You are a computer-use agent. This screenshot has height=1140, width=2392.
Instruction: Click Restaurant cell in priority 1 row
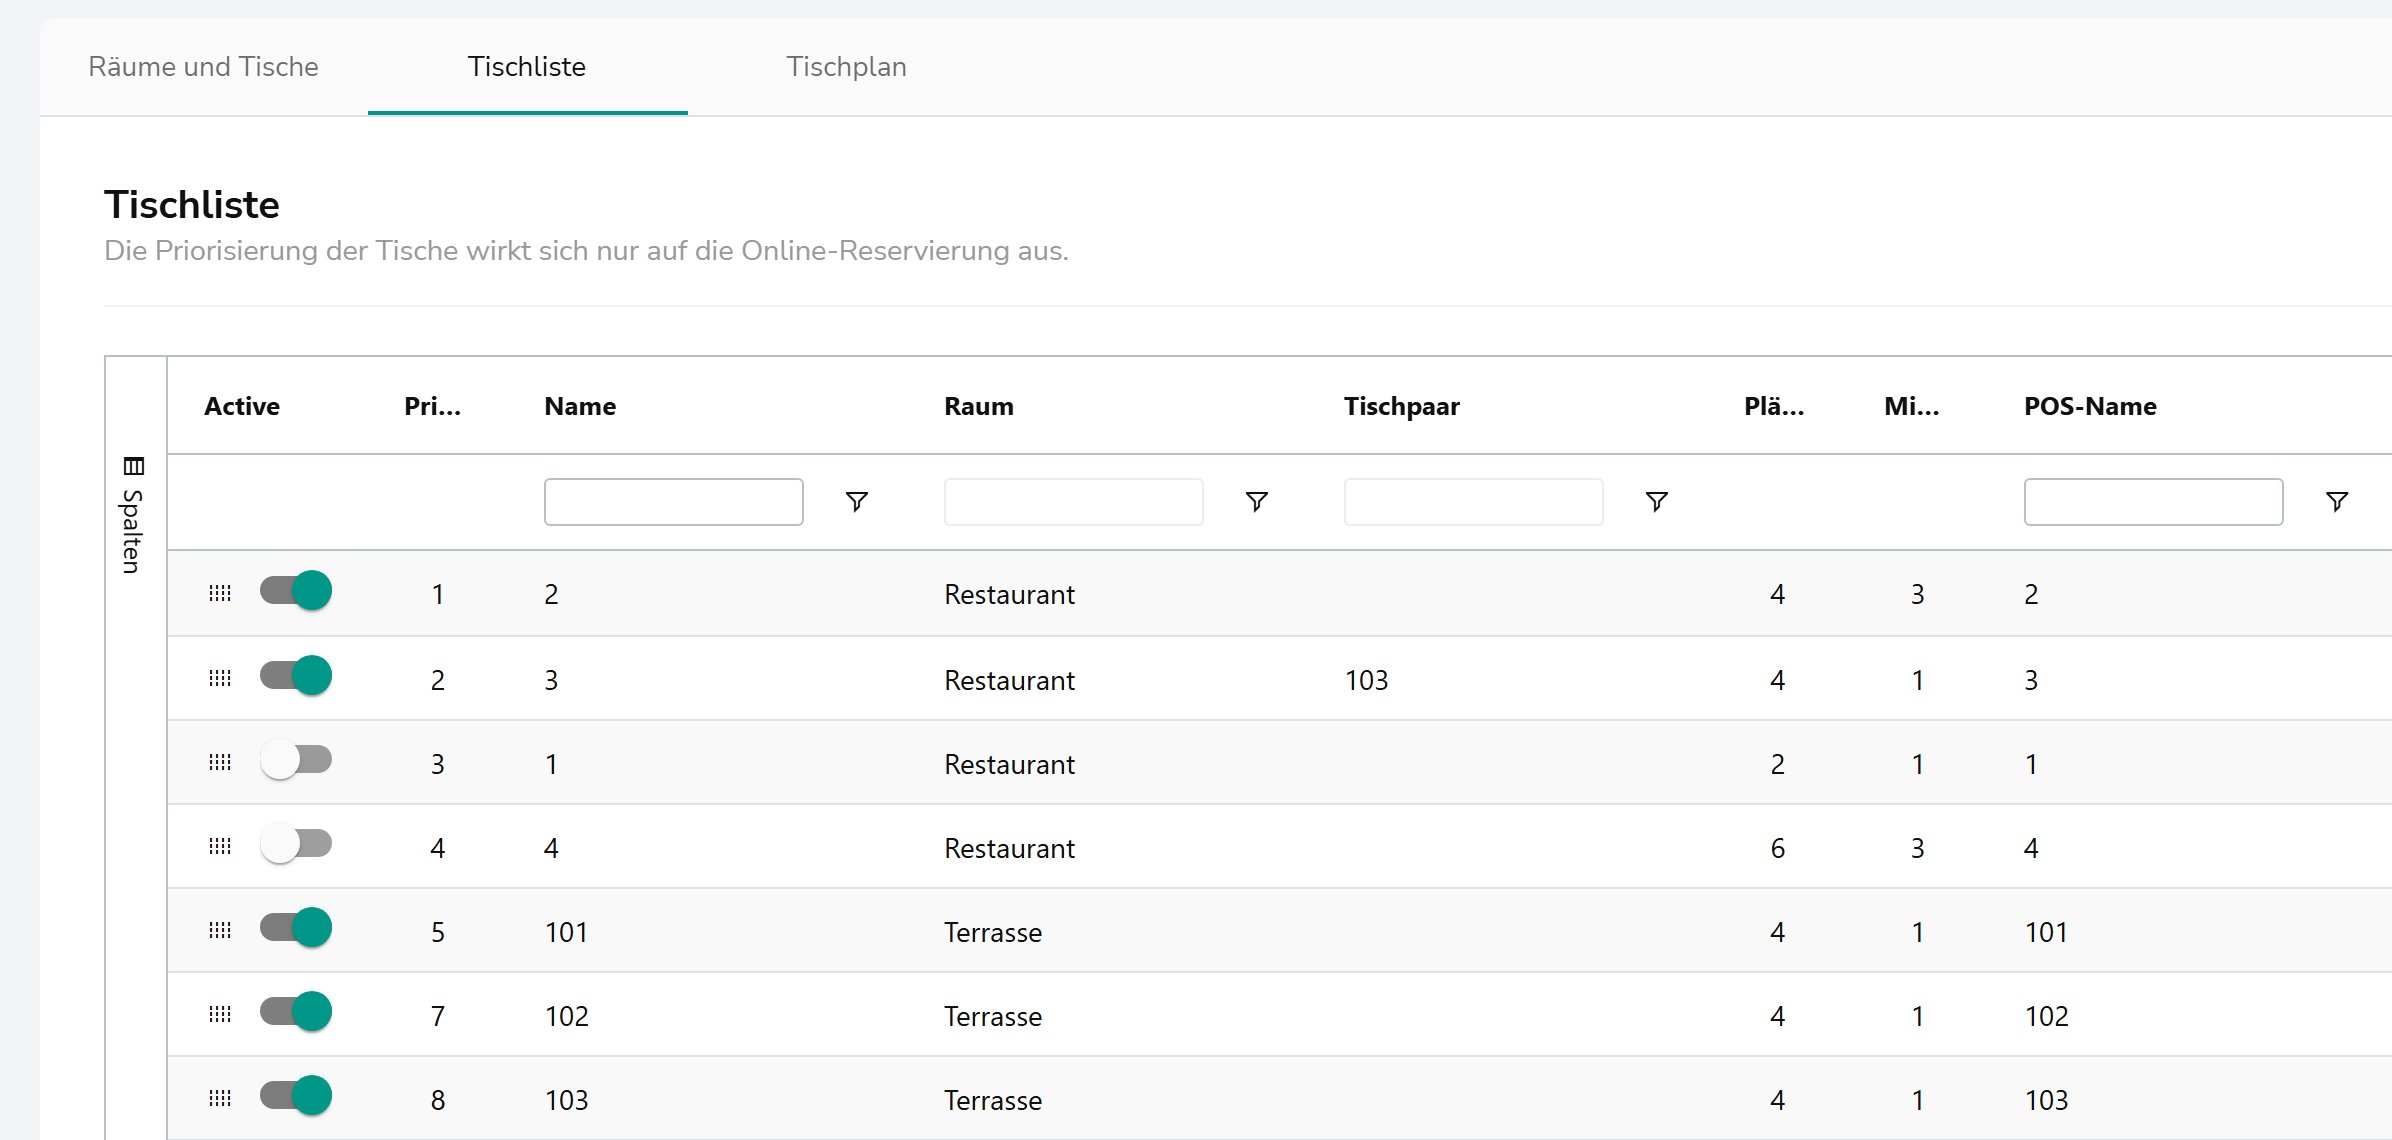[x=1009, y=594]
